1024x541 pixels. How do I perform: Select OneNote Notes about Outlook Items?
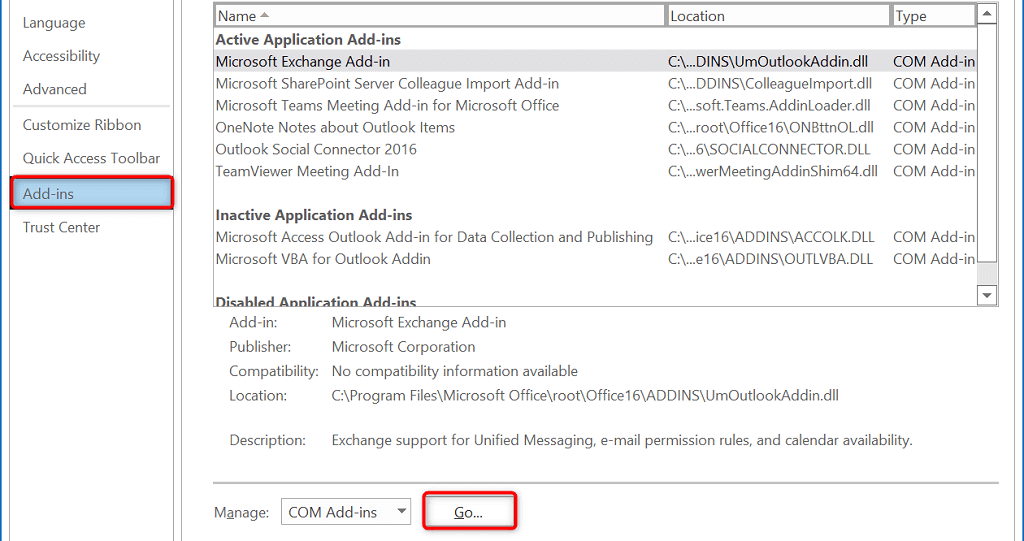pyautogui.click(x=595, y=127)
